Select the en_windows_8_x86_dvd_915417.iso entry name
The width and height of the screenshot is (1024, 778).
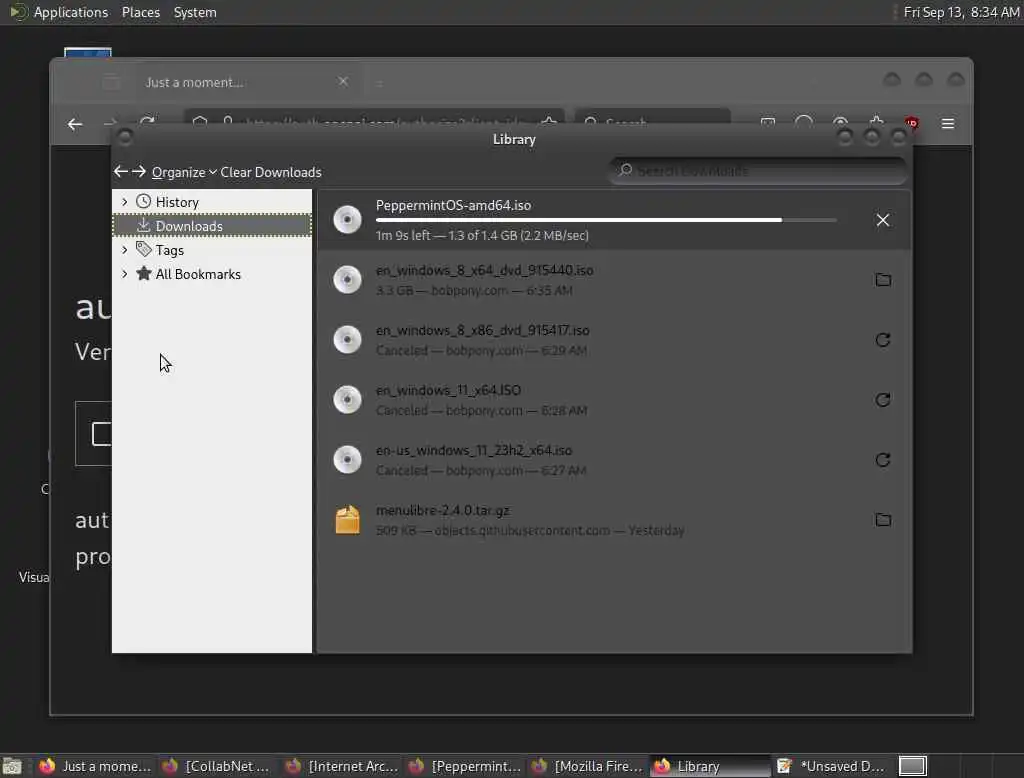(x=483, y=330)
